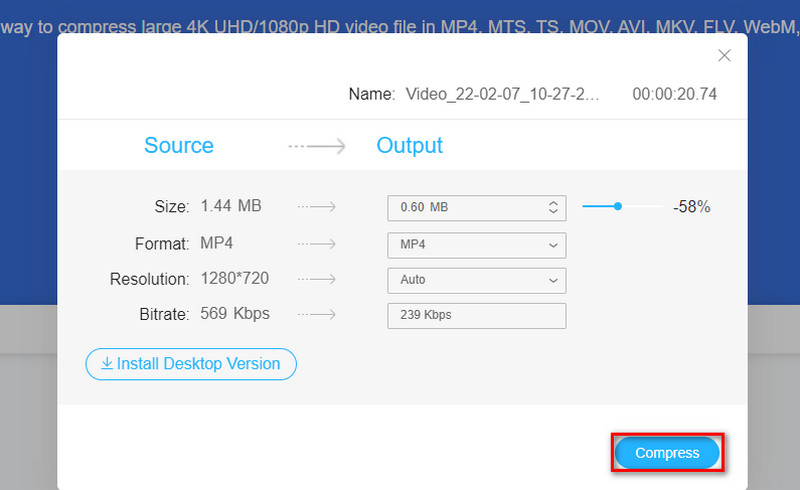This screenshot has width=800, height=490.
Task: Click the 0.60 MB output size field
Action: point(465,207)
